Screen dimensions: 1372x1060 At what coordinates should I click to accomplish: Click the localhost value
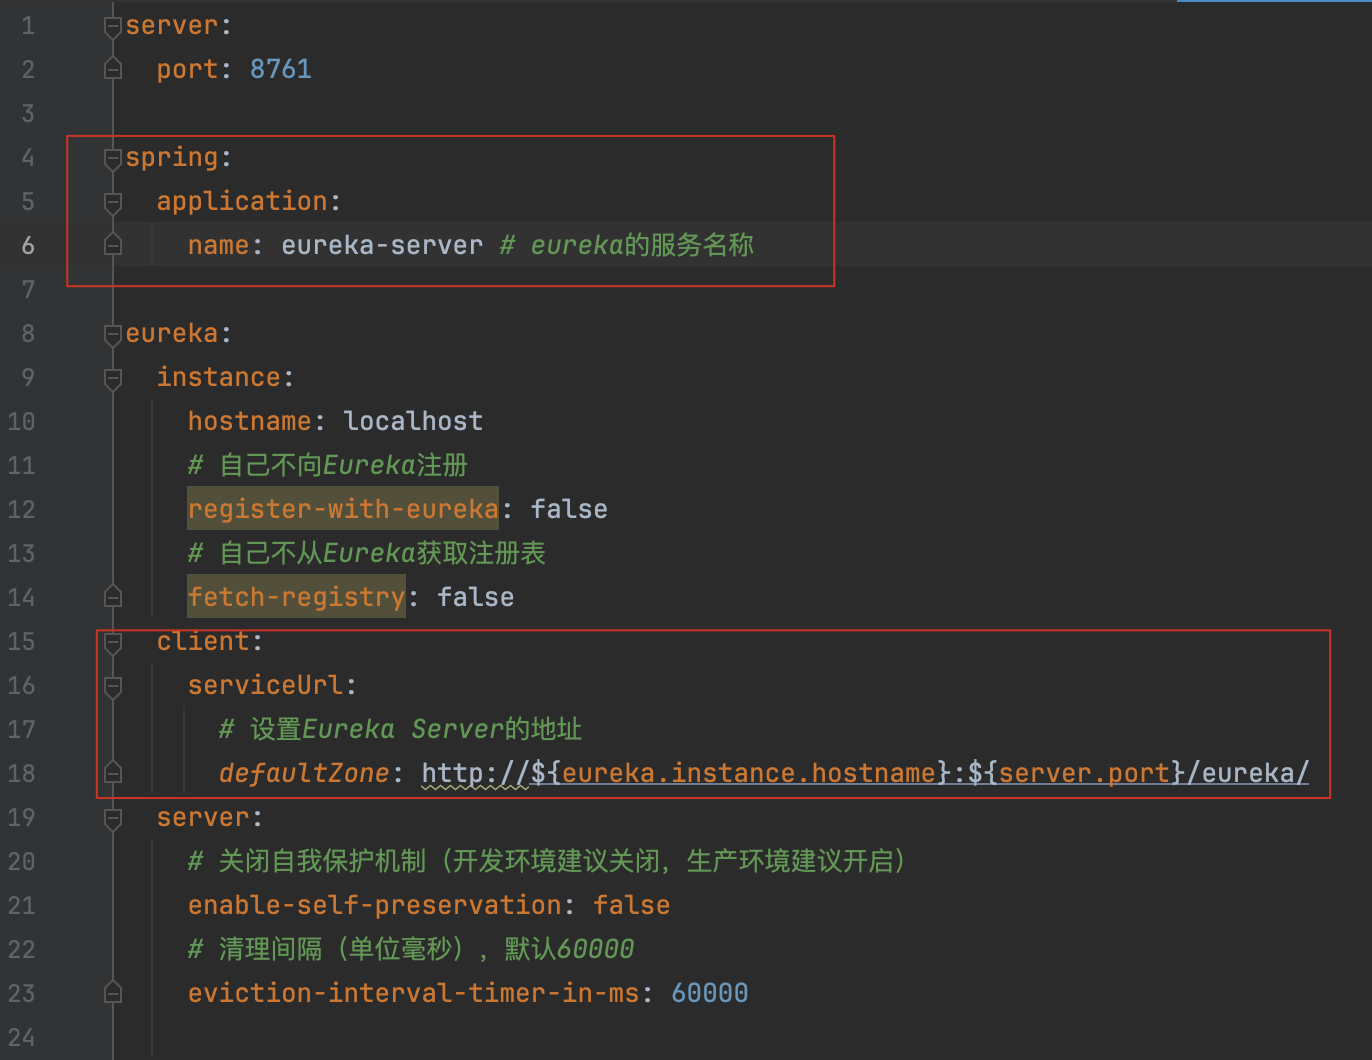click(x=413, y=421)
